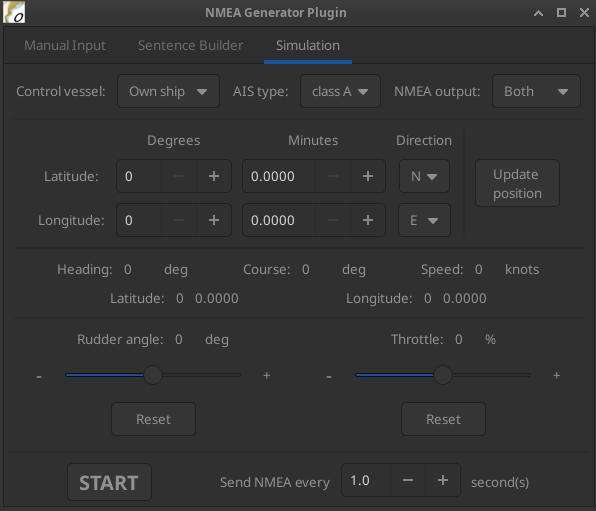Click the latitude minutes input field
Image resolution: width=596 pixels, height=511 pixels.
pos(279,176)
